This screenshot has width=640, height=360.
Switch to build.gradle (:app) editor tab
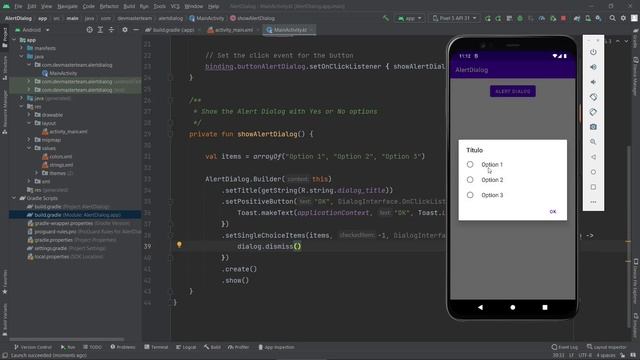coord(173,30)
